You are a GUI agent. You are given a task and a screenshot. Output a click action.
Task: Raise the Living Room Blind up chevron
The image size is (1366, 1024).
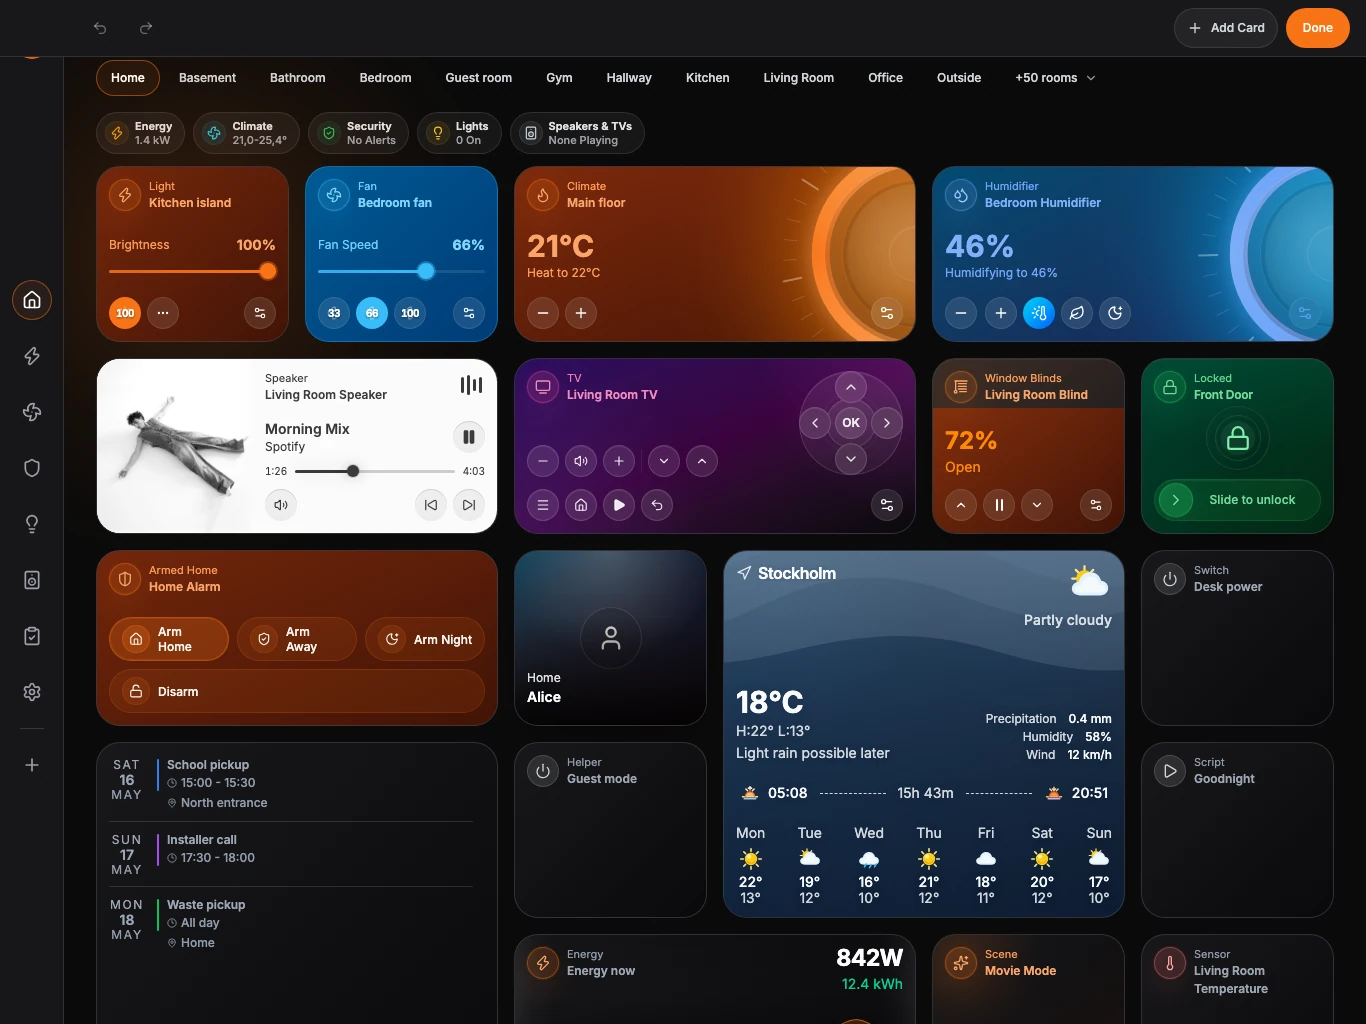click(x=961, y=505)
